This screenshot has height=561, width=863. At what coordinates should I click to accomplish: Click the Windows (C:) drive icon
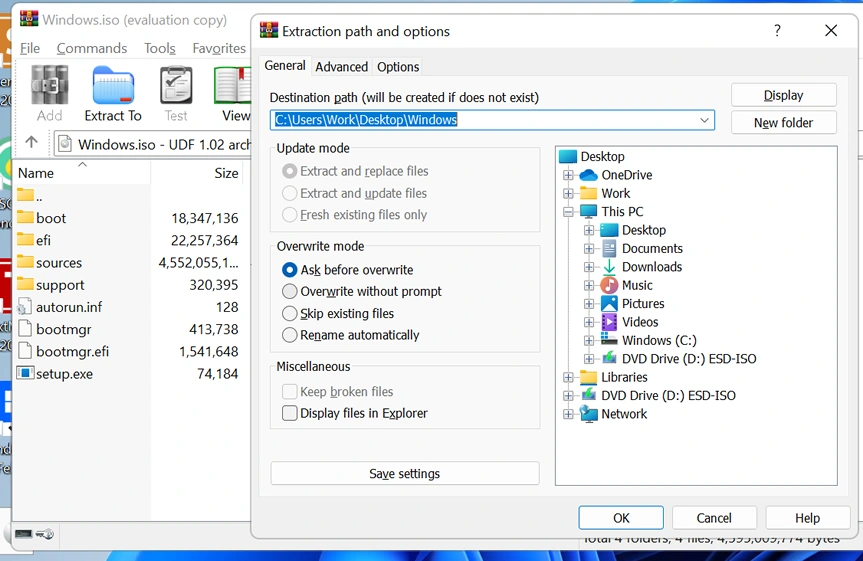[x=609, y=339]
